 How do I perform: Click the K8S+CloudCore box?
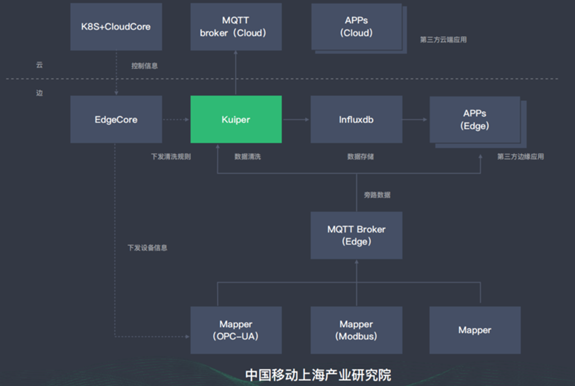click(x=116, y=27)
